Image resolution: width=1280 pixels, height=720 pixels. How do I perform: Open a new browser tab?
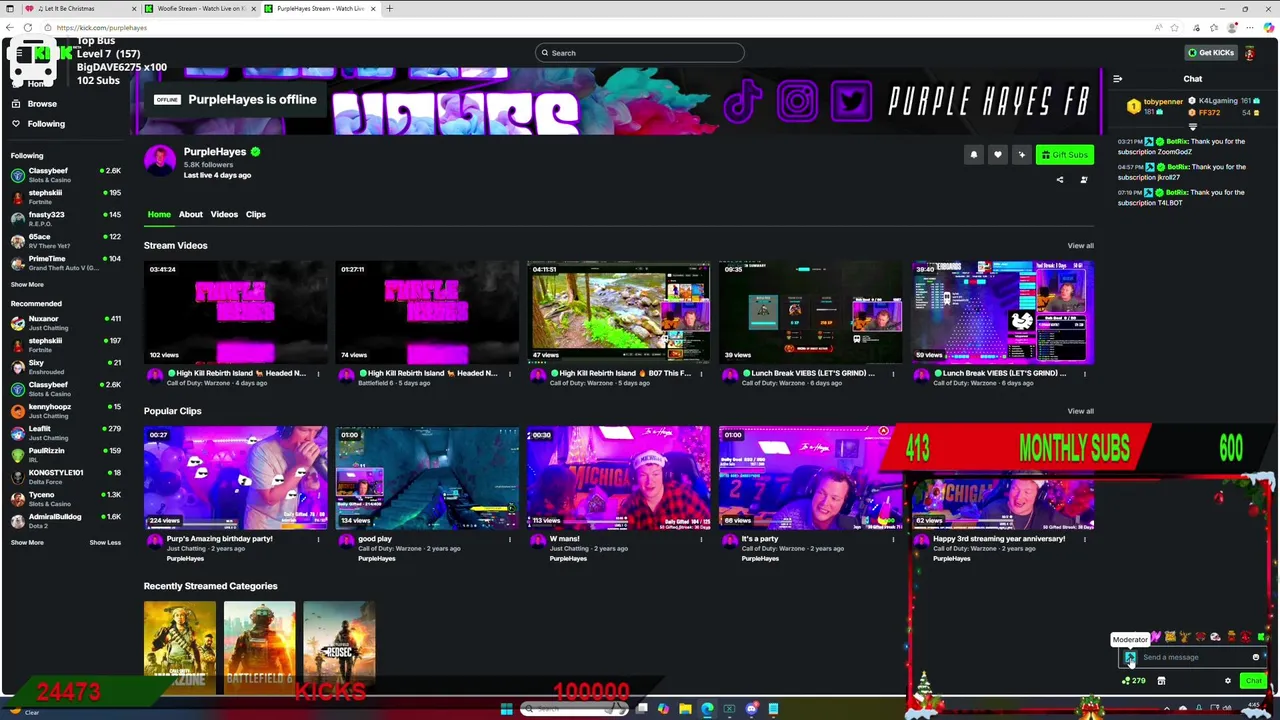tap(389, 9)
